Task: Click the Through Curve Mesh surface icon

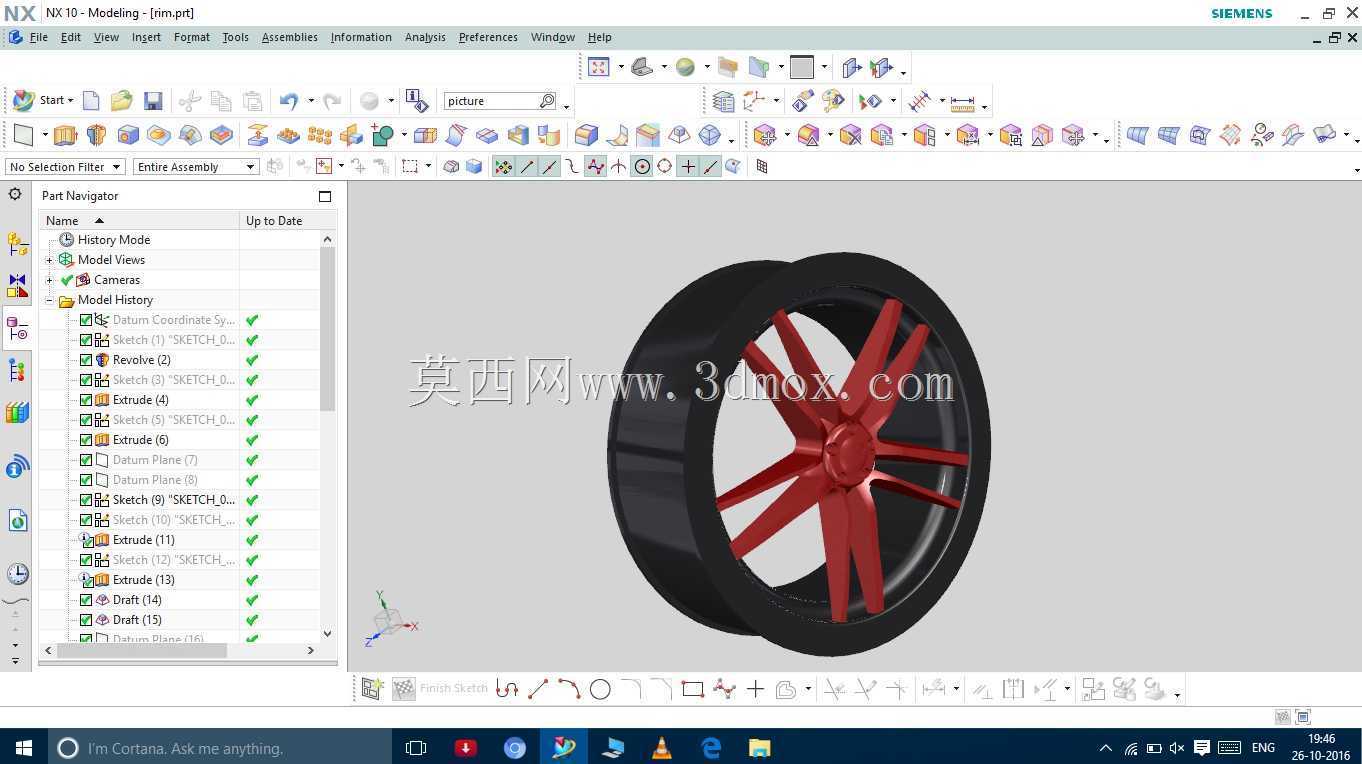Action: pos(1167,135)
